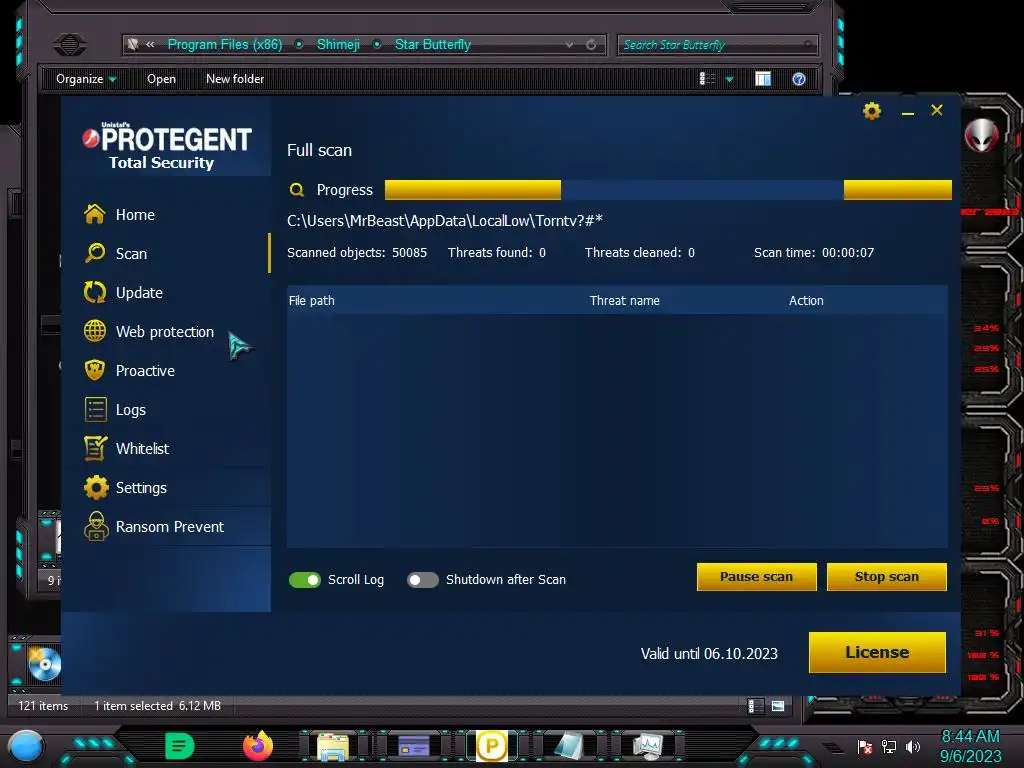The image size is (1024, 768).
Task: Open the Start orb
Action: point(26,746)
